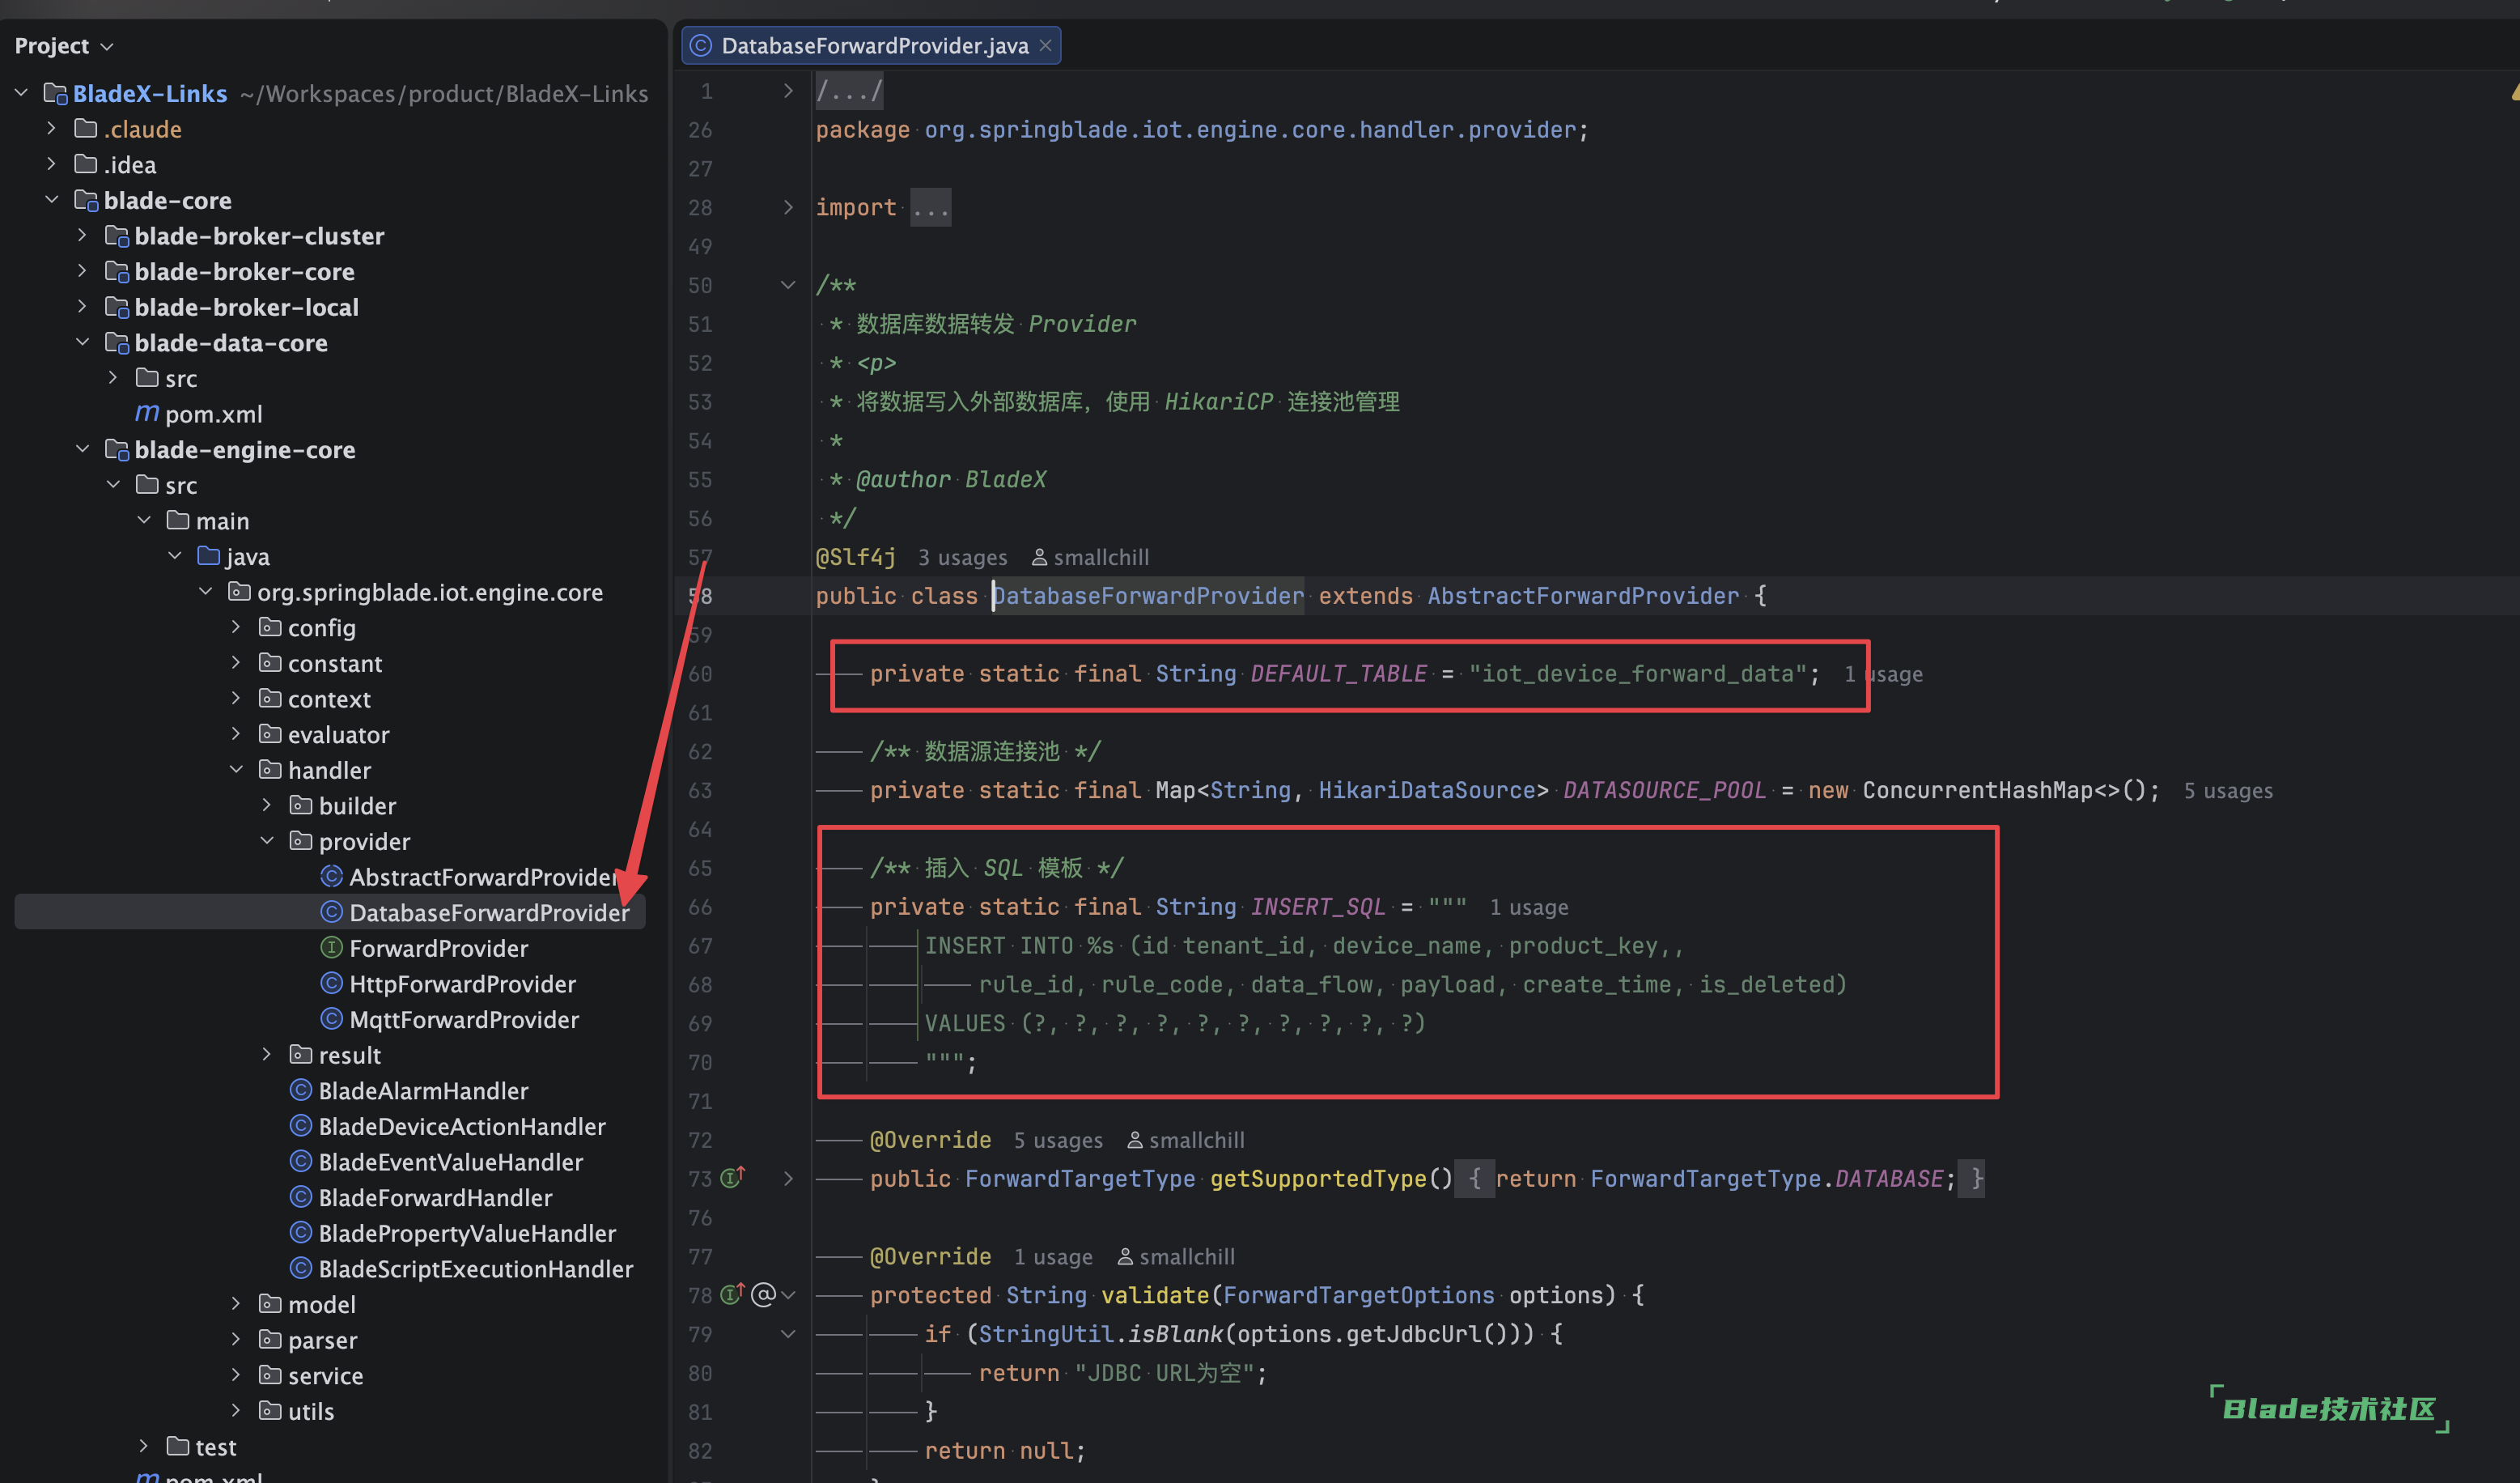Select the BladeAlarmHandler class in the tree
This screenshot has width=2520, height=1483.
[423, 1091]
